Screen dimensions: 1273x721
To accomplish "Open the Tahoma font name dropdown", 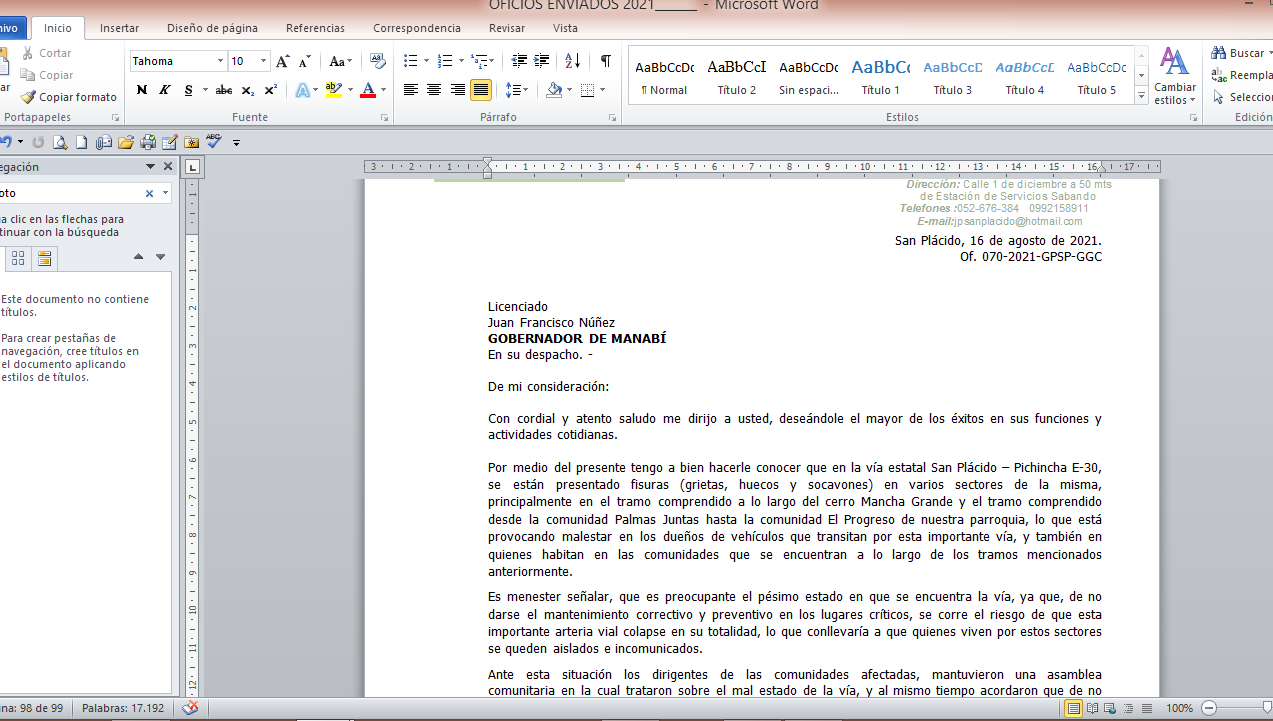I will pos(220,61).
